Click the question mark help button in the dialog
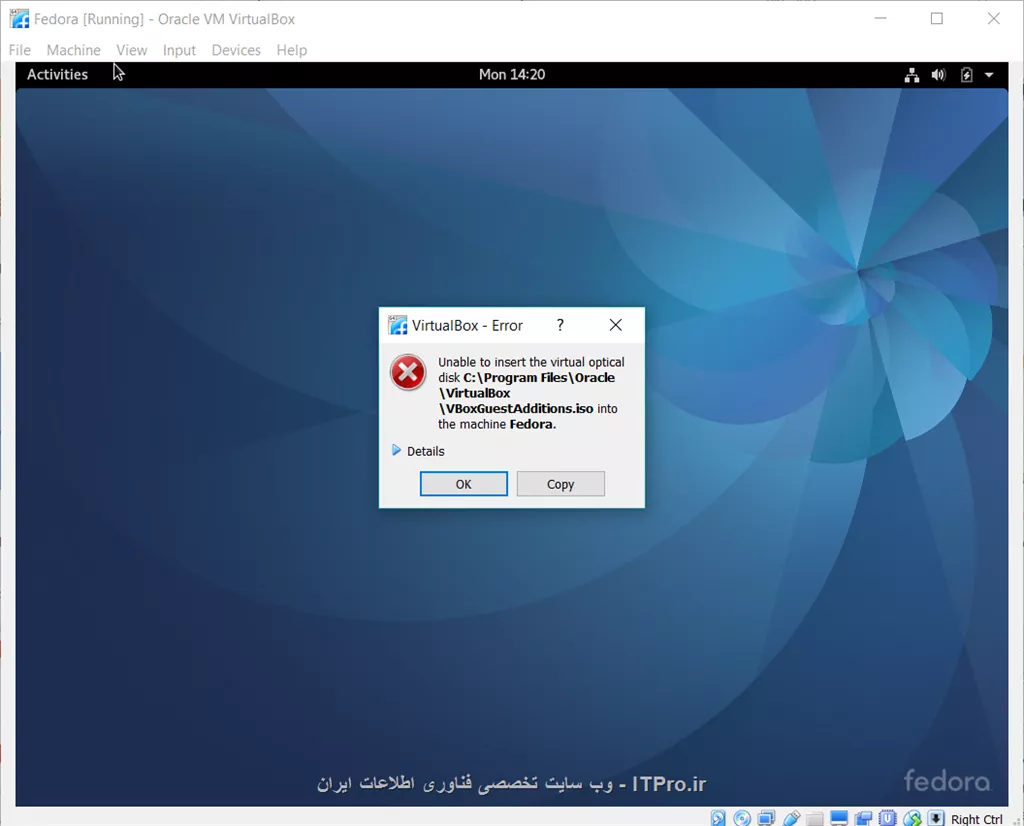This screenshot has height=826, width=1024. [560, 325]
